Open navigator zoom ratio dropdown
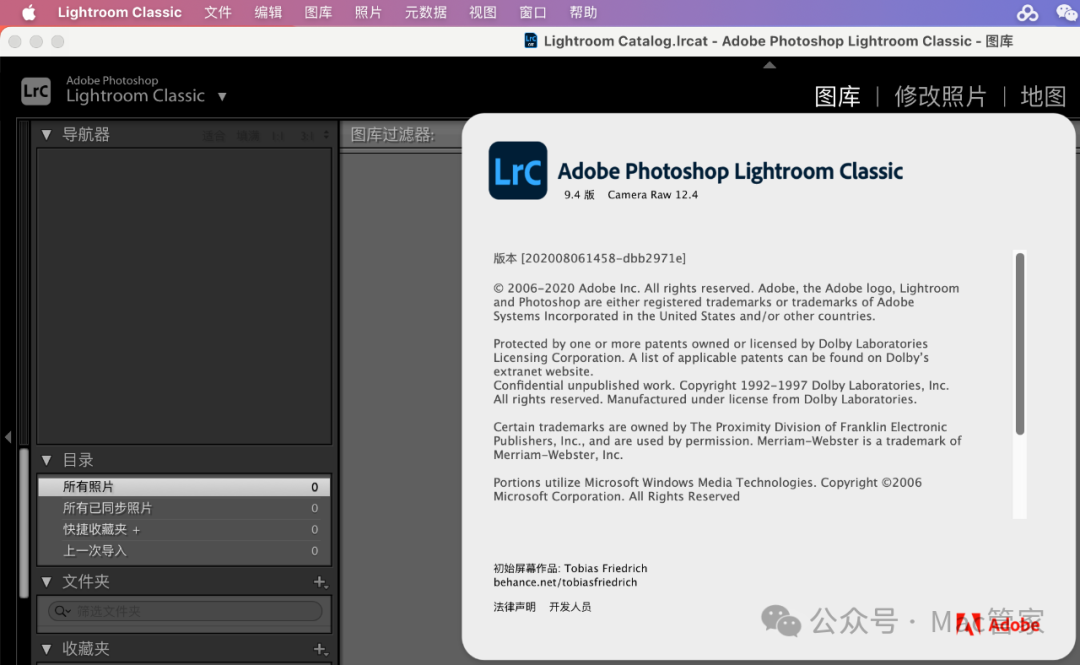Viewport: 1080px width, 665px height. coord(326,135)
